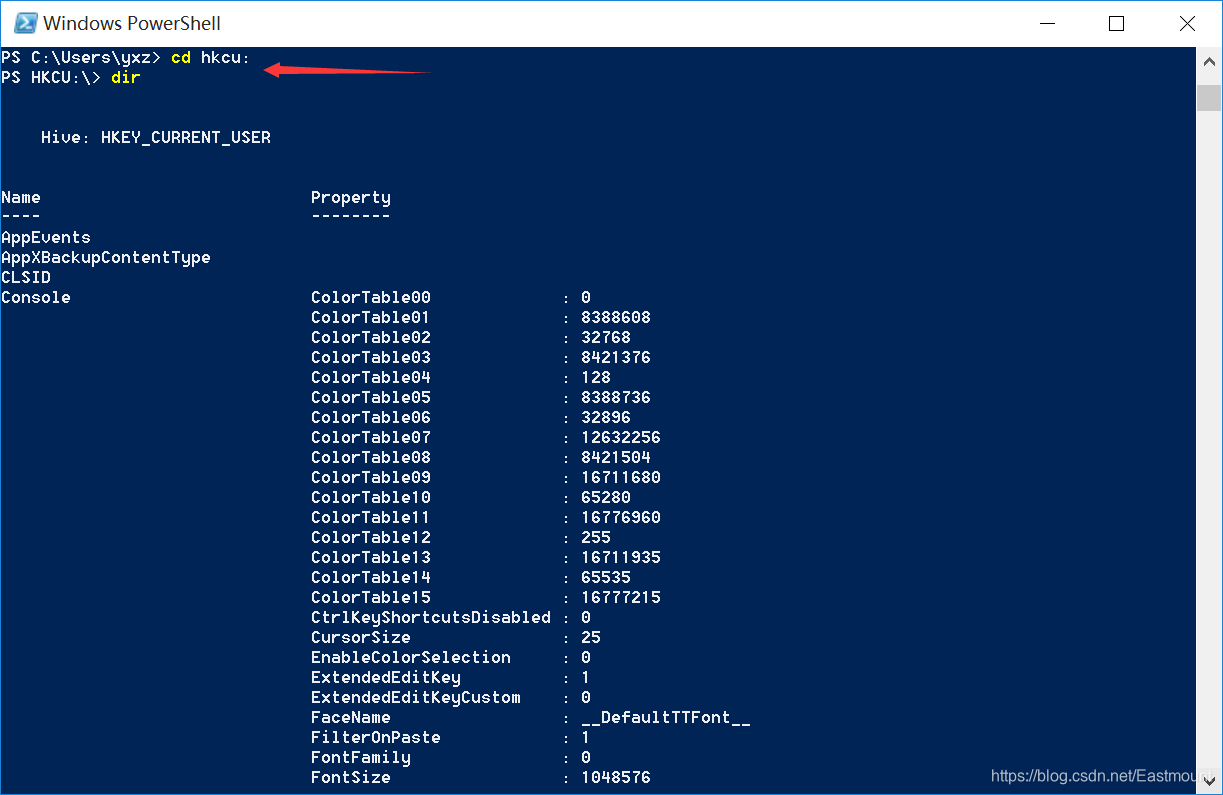Click the value 65280

(x=606, y=497)
